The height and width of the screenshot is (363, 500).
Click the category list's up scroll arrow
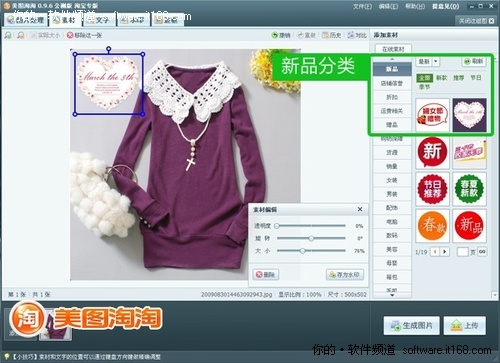click(392, 59)
